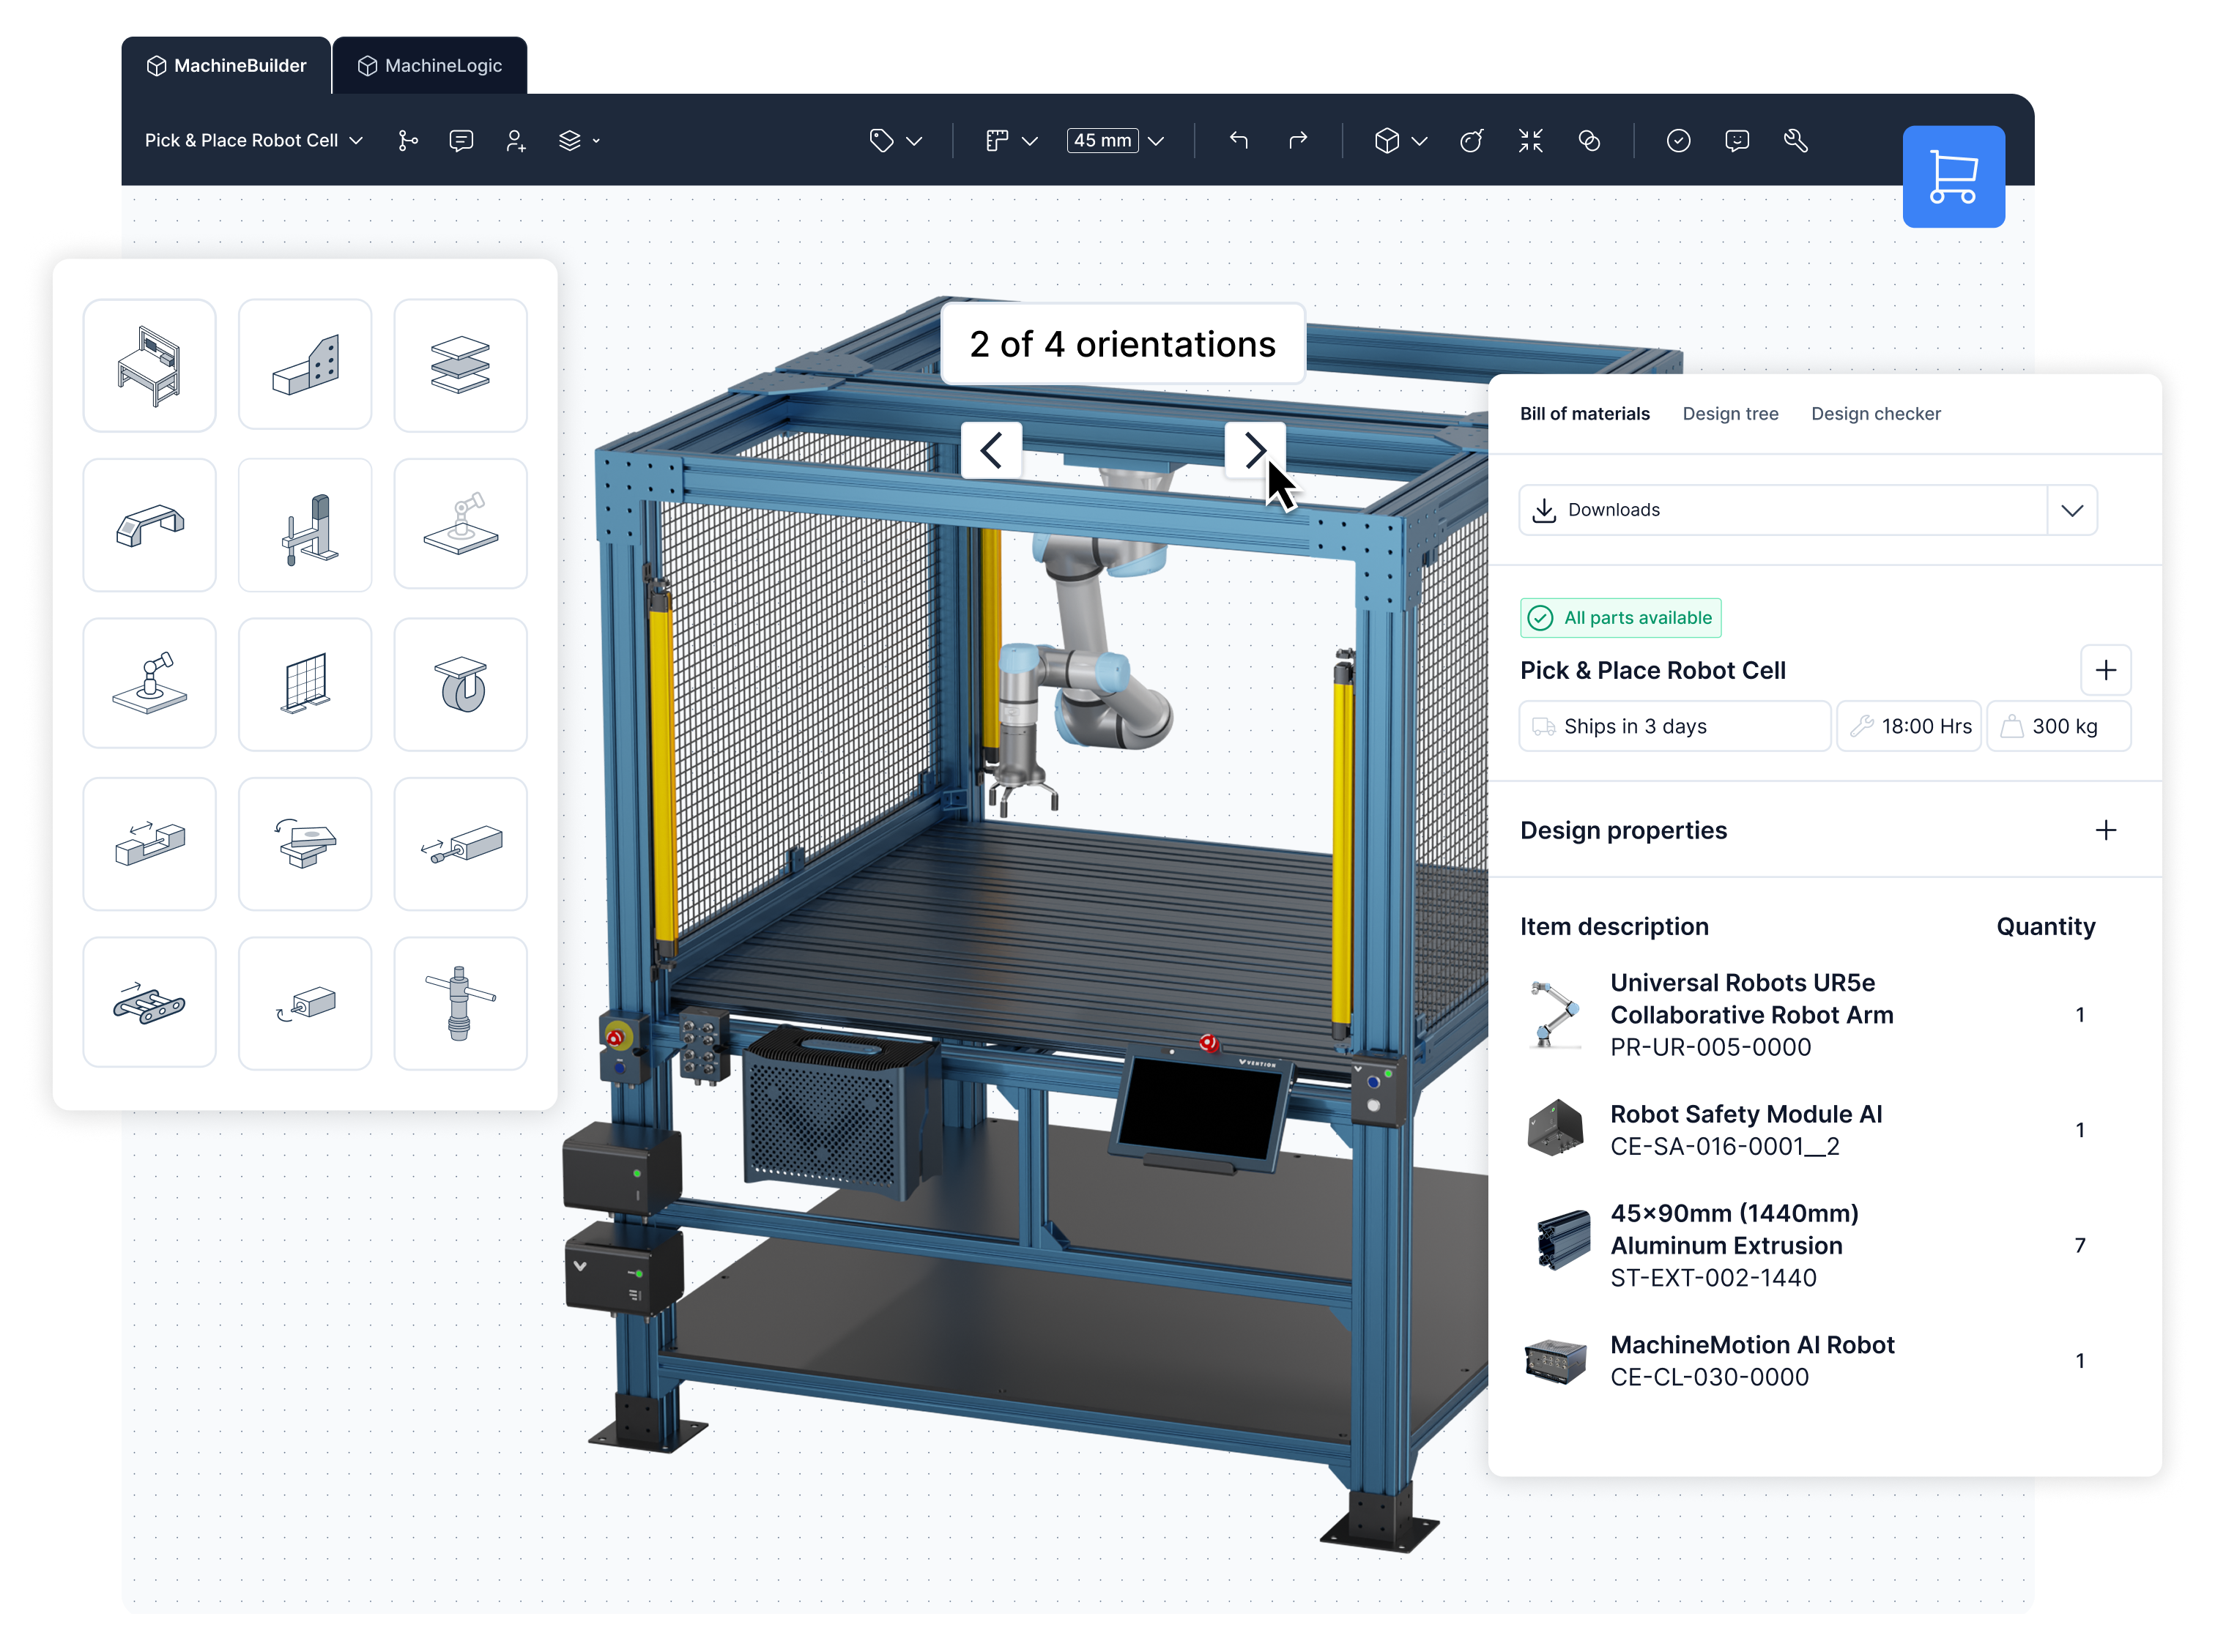Go to previous orientation arrow
Image resolution: width=2215 pixels, height=1652 pixels.
991,451
